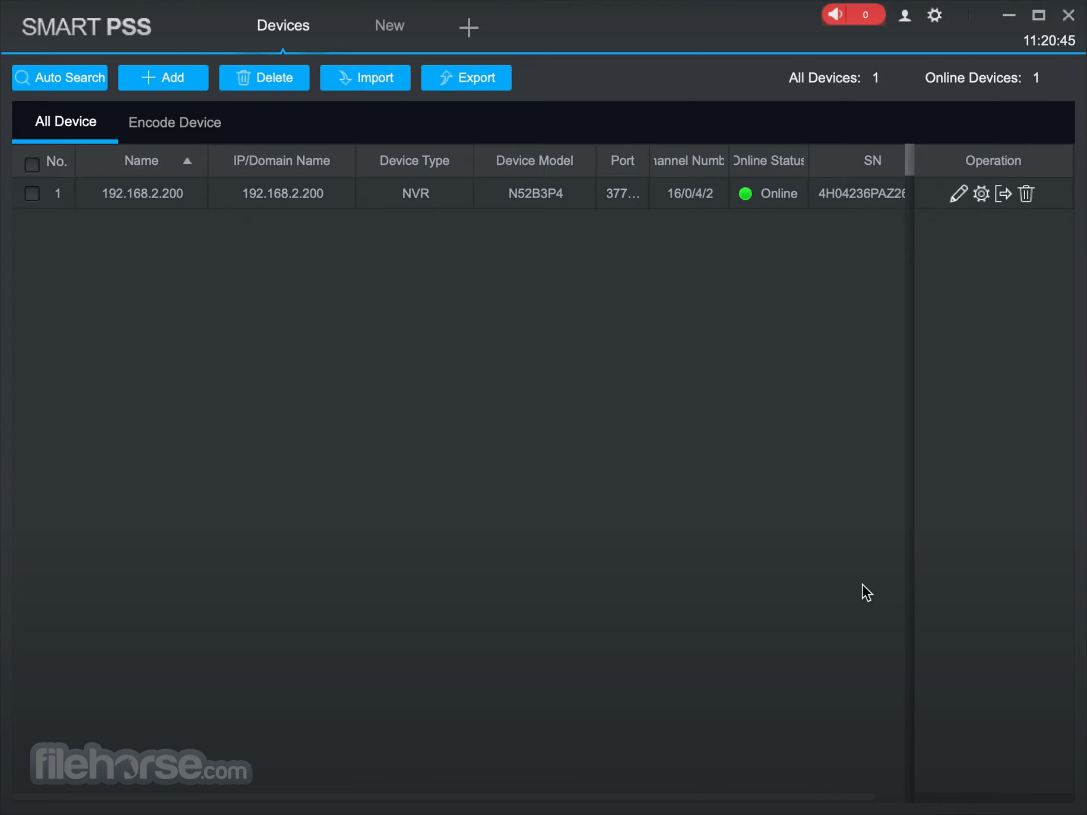Check the box for device row 1
1087x815 pixels.
(32, 193)
